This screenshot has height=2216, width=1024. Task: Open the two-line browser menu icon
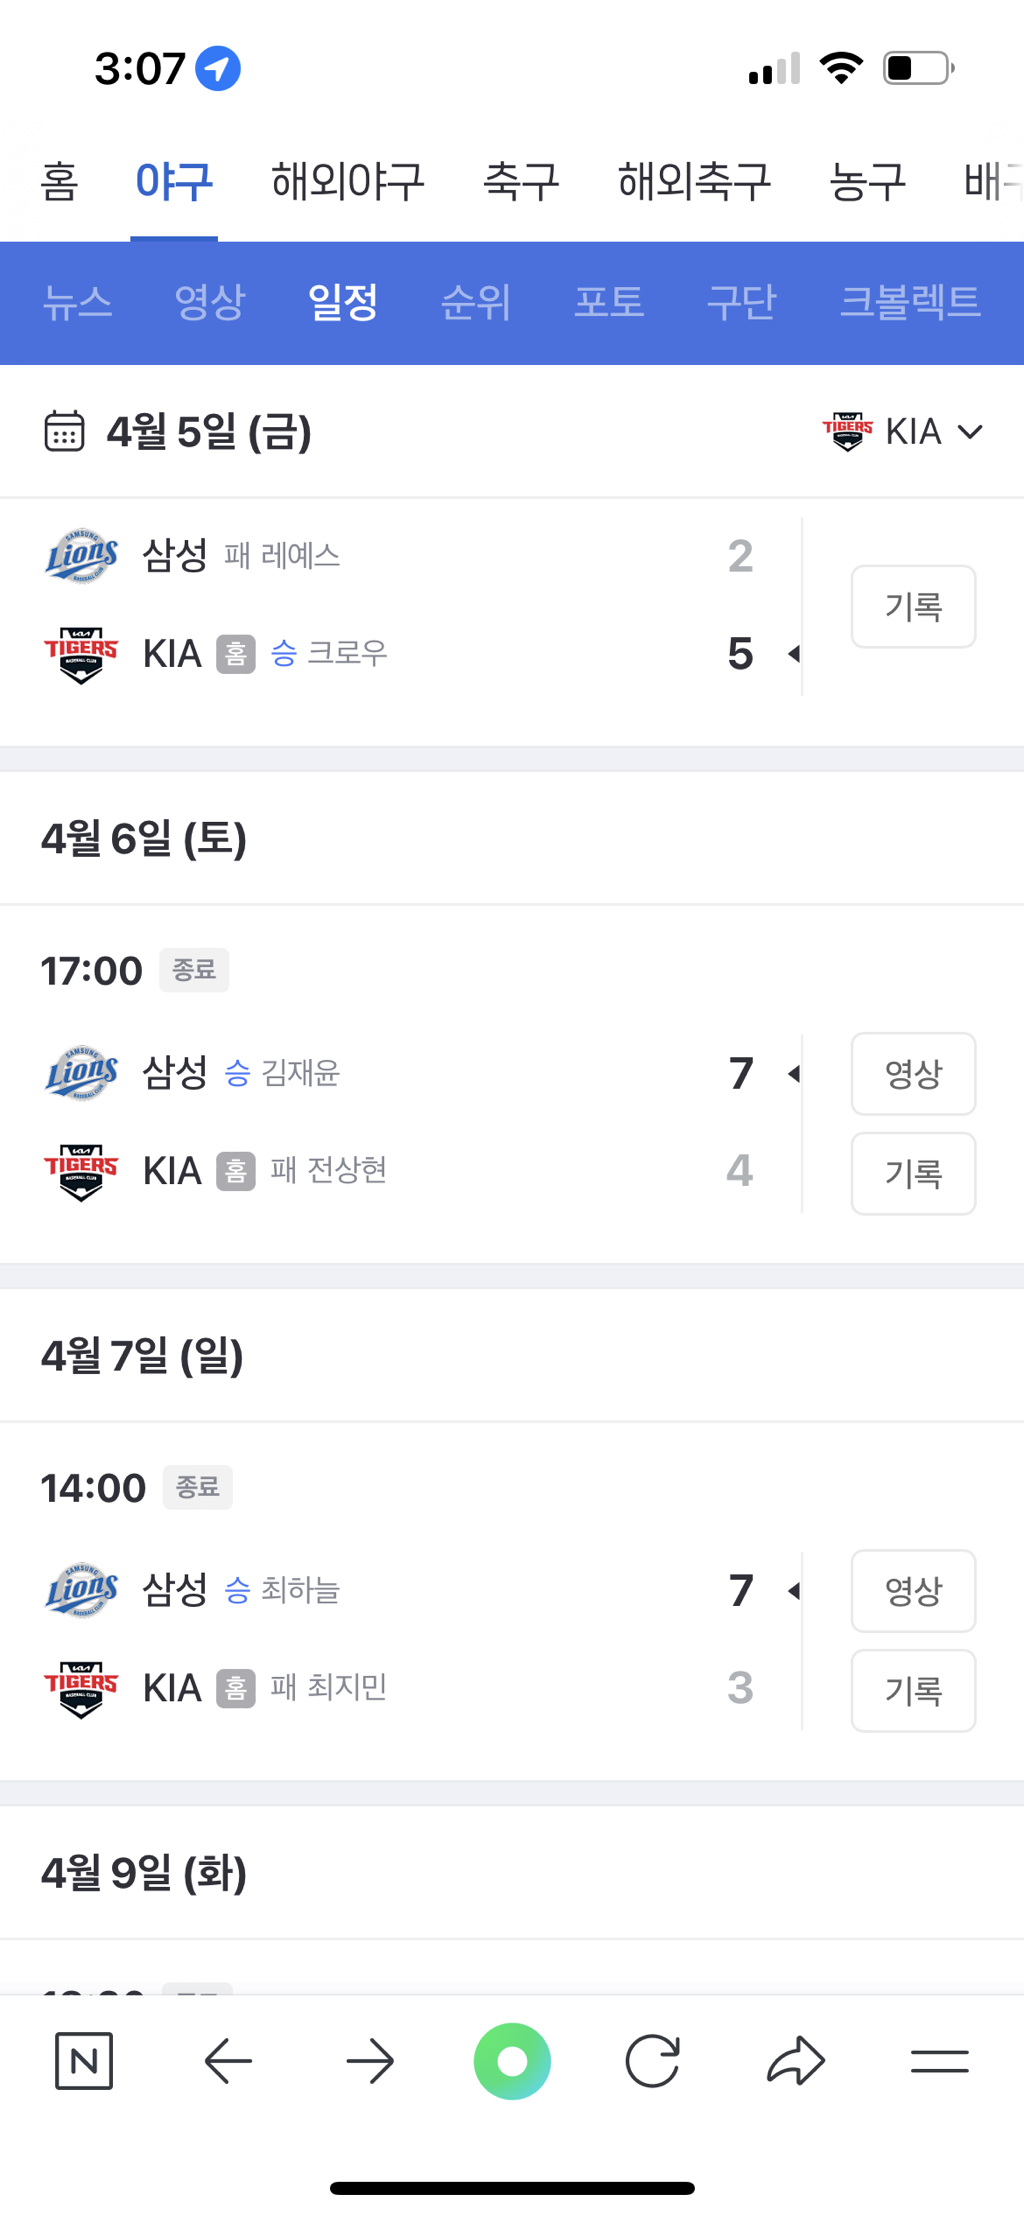(x=940, y=2061)
